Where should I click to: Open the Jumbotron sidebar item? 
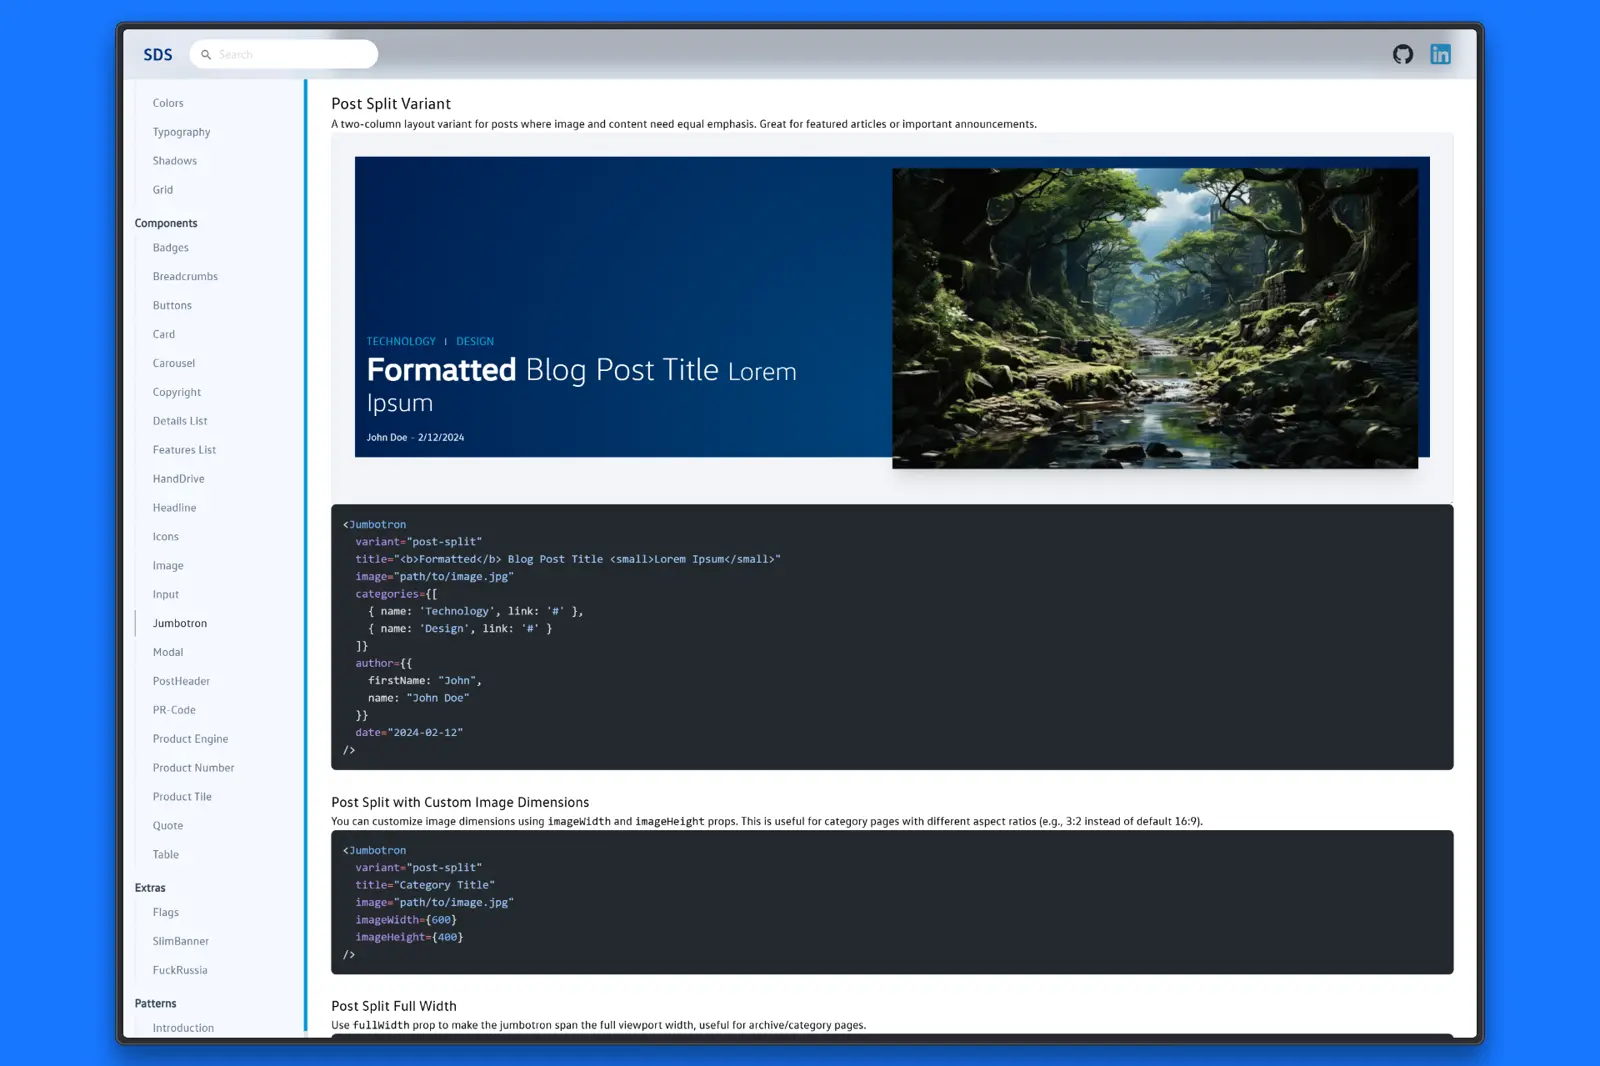click(x=180, y=623)
